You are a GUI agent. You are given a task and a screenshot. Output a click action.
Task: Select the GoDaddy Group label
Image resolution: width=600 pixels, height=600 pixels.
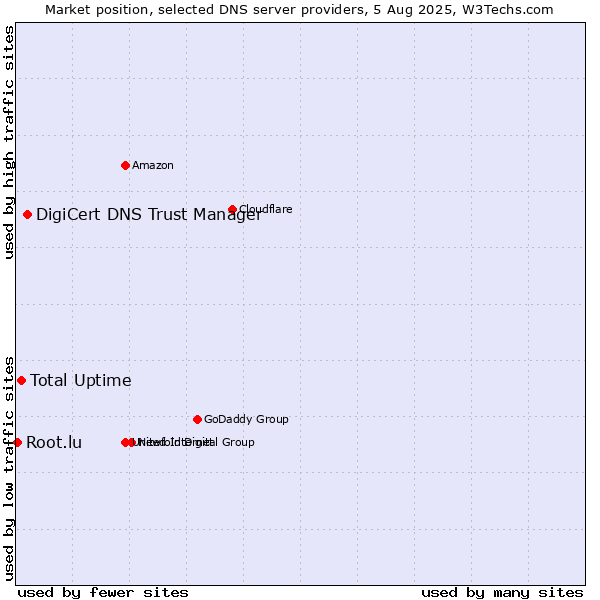(x=246, y=420)
